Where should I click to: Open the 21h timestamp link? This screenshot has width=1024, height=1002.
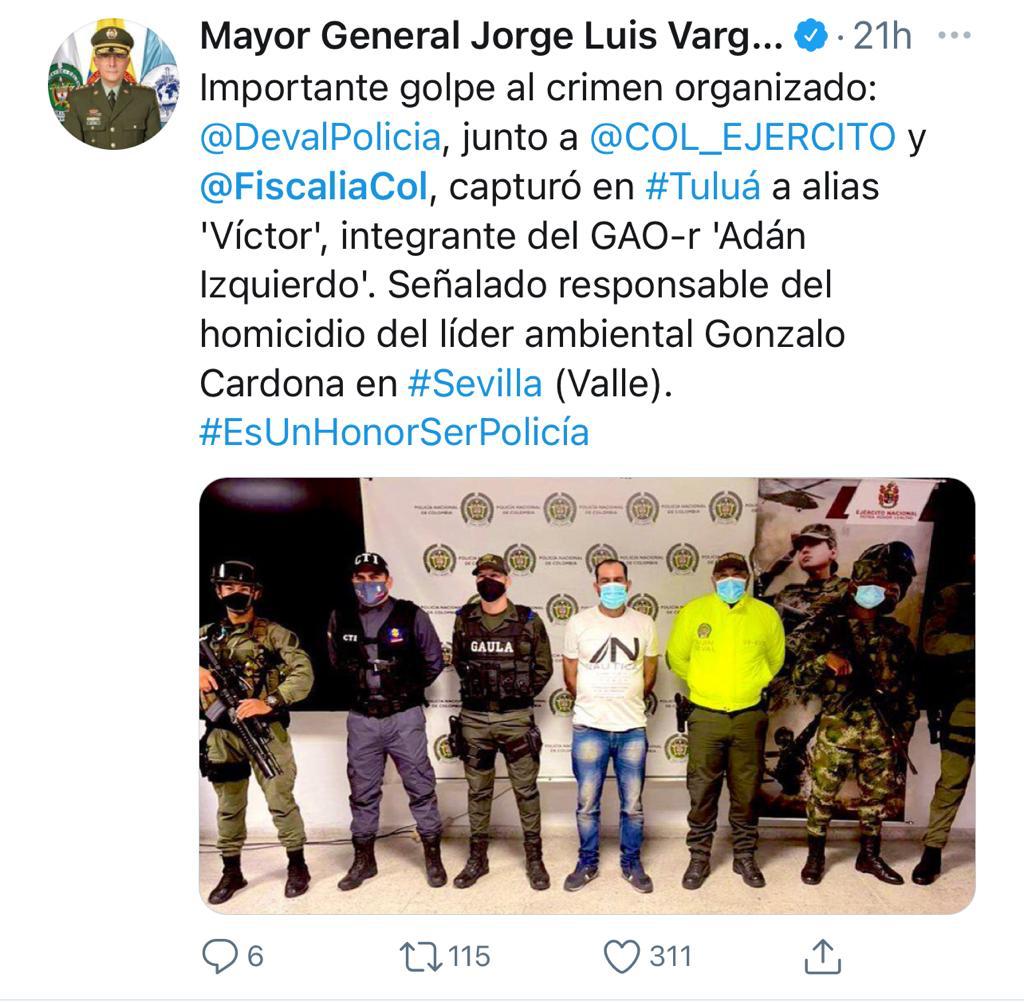[882, 36]
